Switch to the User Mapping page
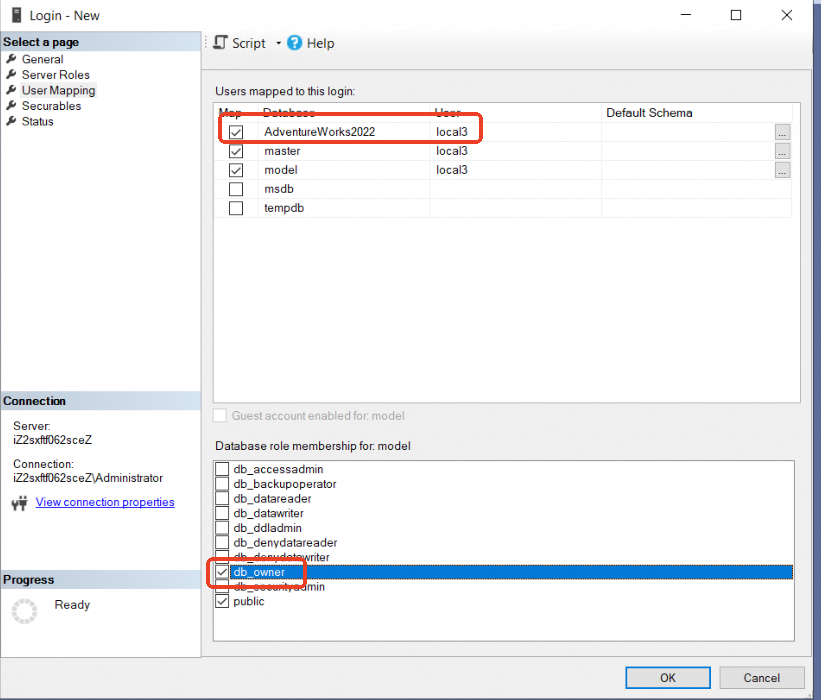 point(58,90)
